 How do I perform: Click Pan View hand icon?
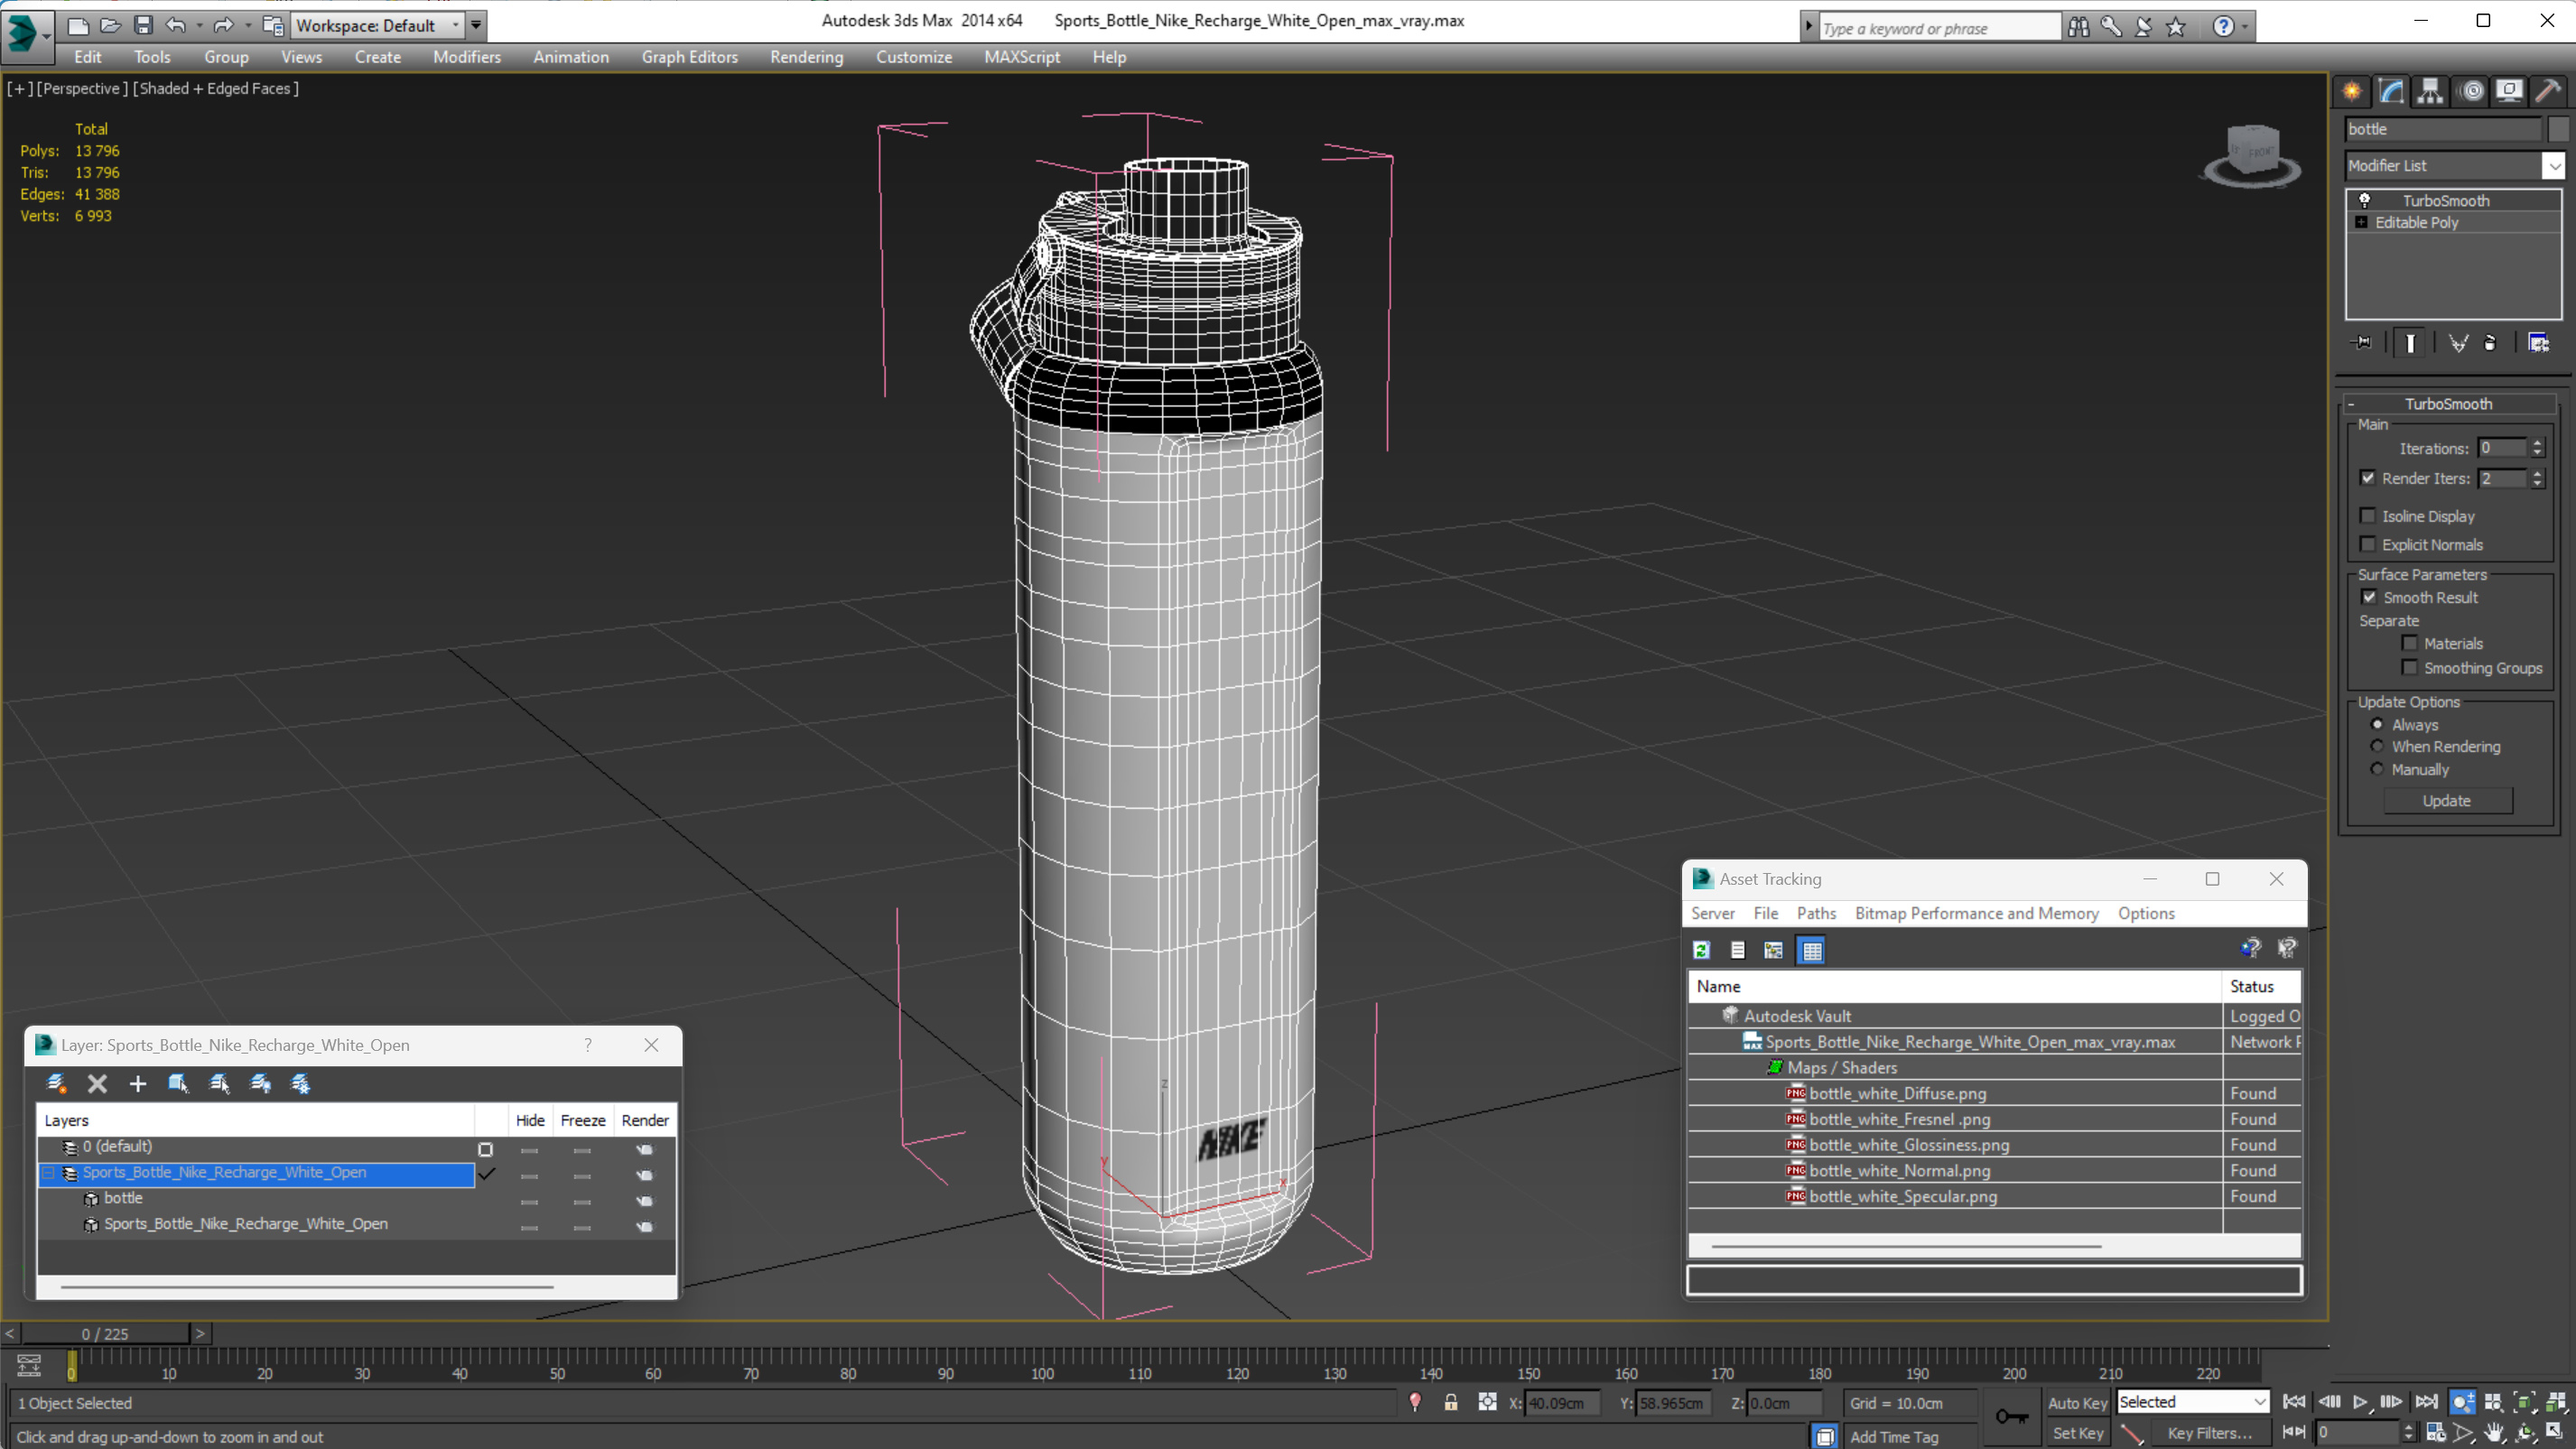point(2494,1433)
